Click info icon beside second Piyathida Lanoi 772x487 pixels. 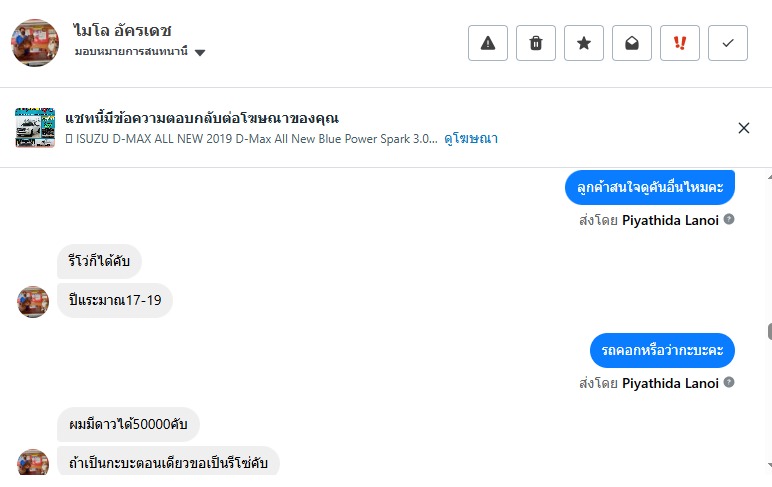coord(729,382)
